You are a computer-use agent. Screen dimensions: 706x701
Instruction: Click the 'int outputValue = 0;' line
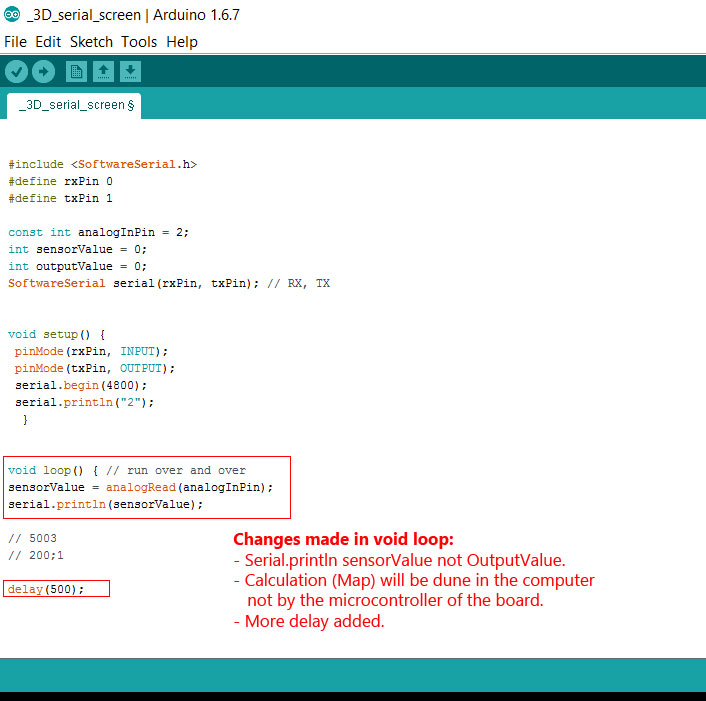coord(77,267)
